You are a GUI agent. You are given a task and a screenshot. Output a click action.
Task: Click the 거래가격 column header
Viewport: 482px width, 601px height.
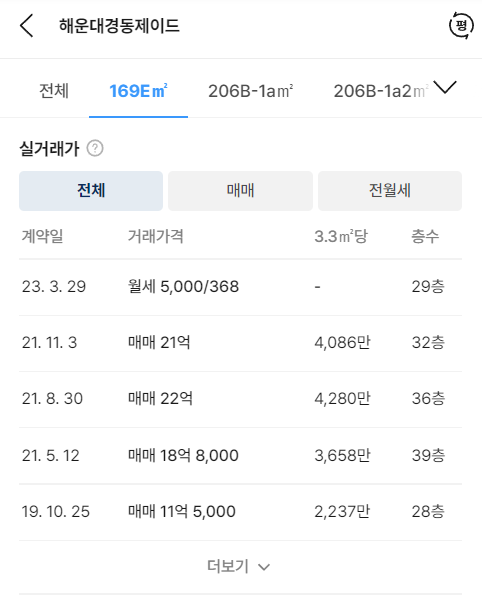156,236
